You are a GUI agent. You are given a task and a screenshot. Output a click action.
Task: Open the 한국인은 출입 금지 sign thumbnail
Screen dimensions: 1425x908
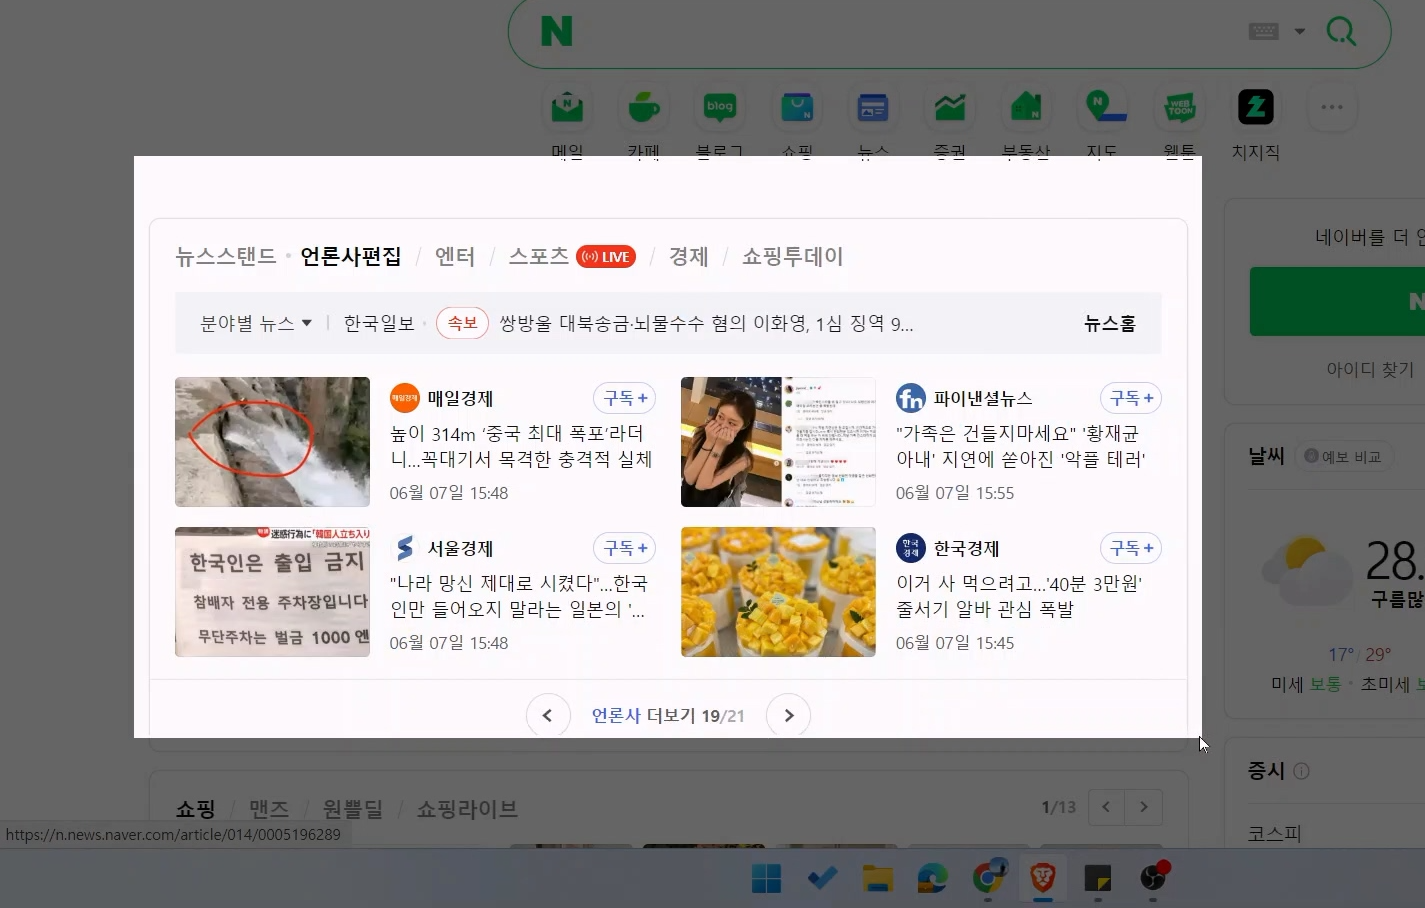pyautogui.click(x=272, y=592)
